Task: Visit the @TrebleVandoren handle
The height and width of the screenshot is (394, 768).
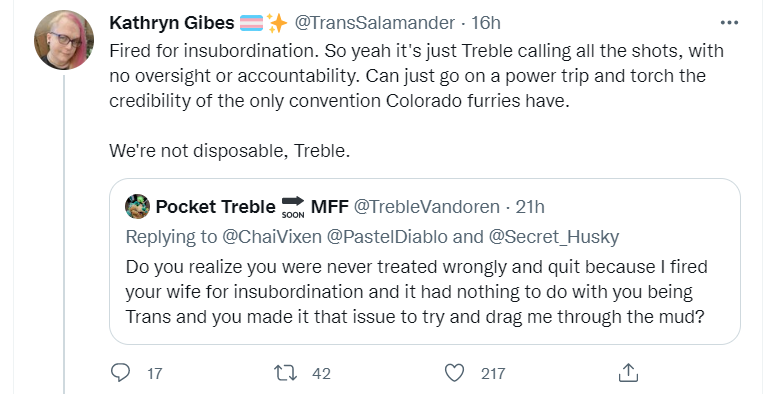Action: pyautogui.click(x=426, y=207)
